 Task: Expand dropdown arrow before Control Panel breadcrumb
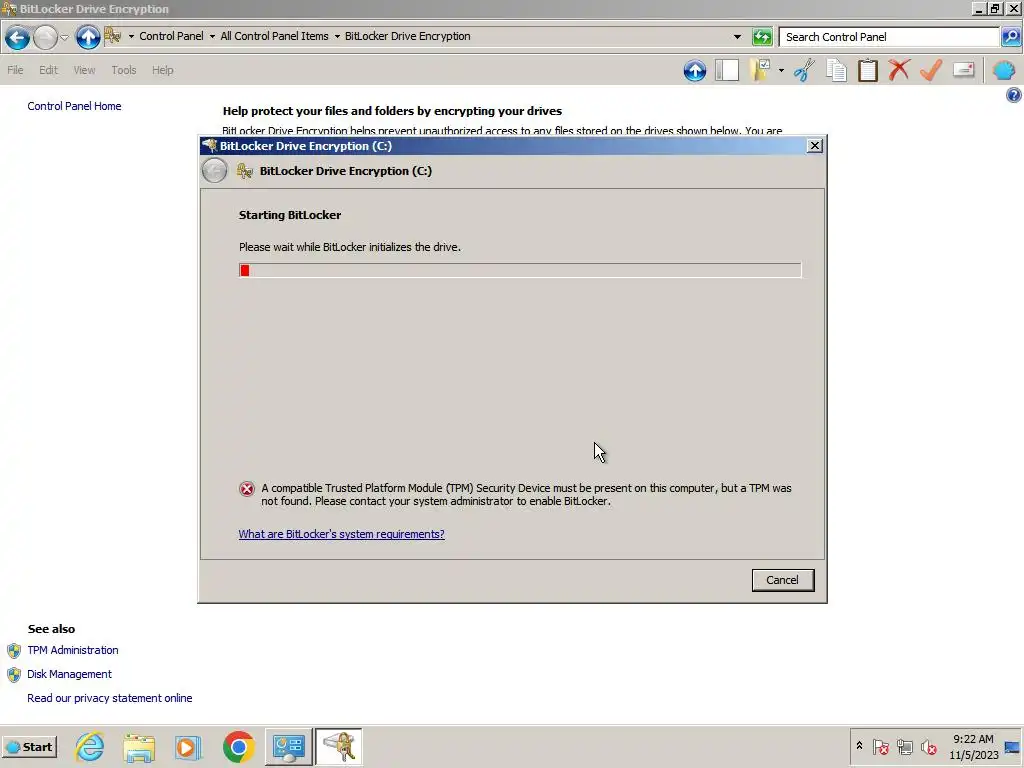(x=131, y=37)
